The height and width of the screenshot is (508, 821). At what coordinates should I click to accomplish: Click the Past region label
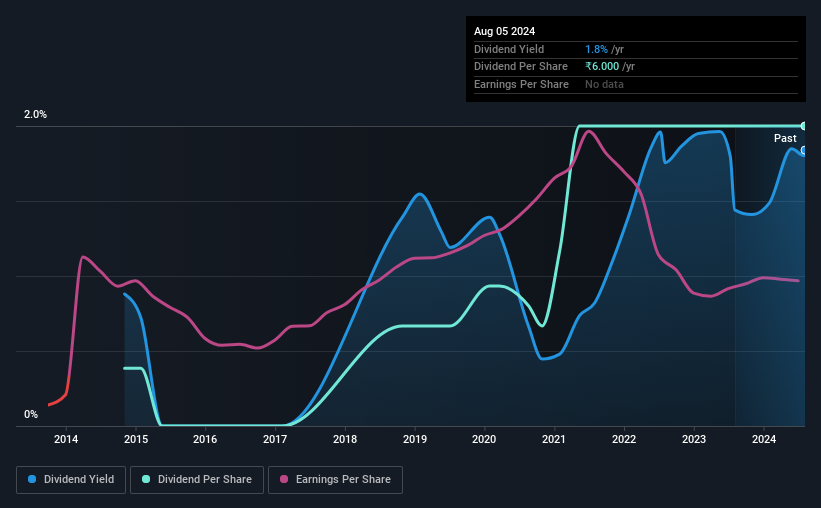click(x=785, y=138)
